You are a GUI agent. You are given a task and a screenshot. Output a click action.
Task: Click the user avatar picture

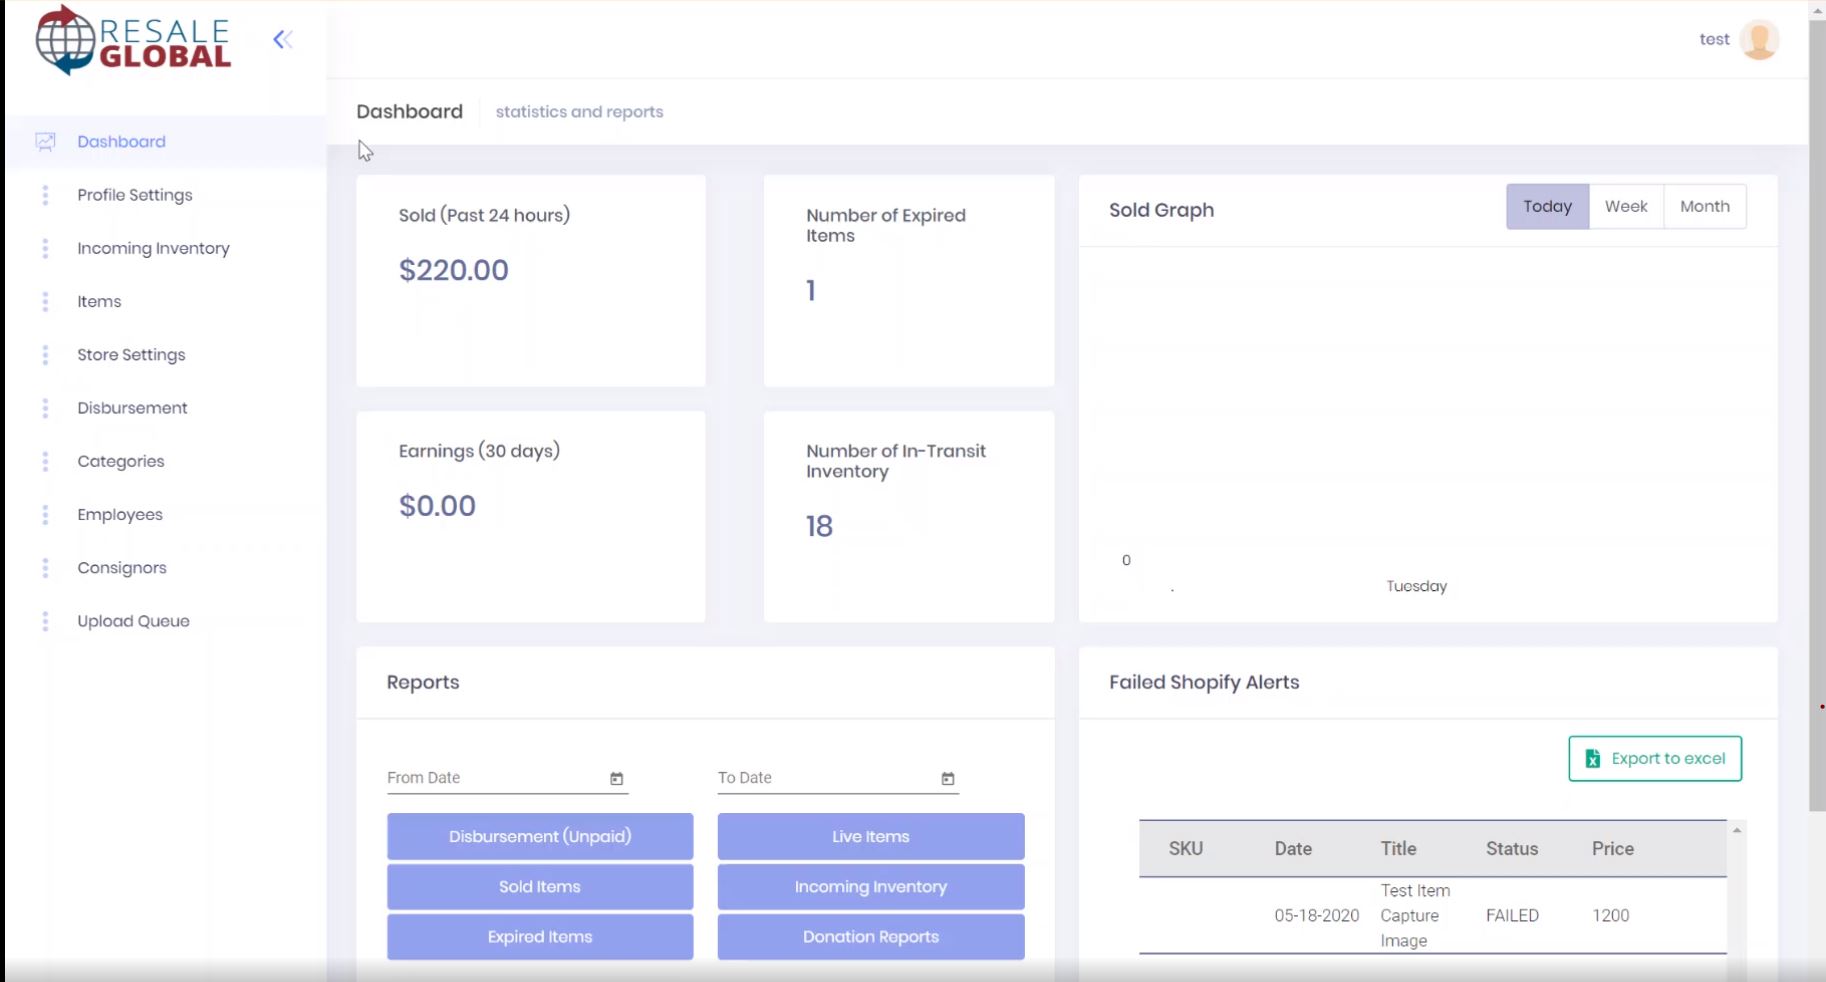1759,40
